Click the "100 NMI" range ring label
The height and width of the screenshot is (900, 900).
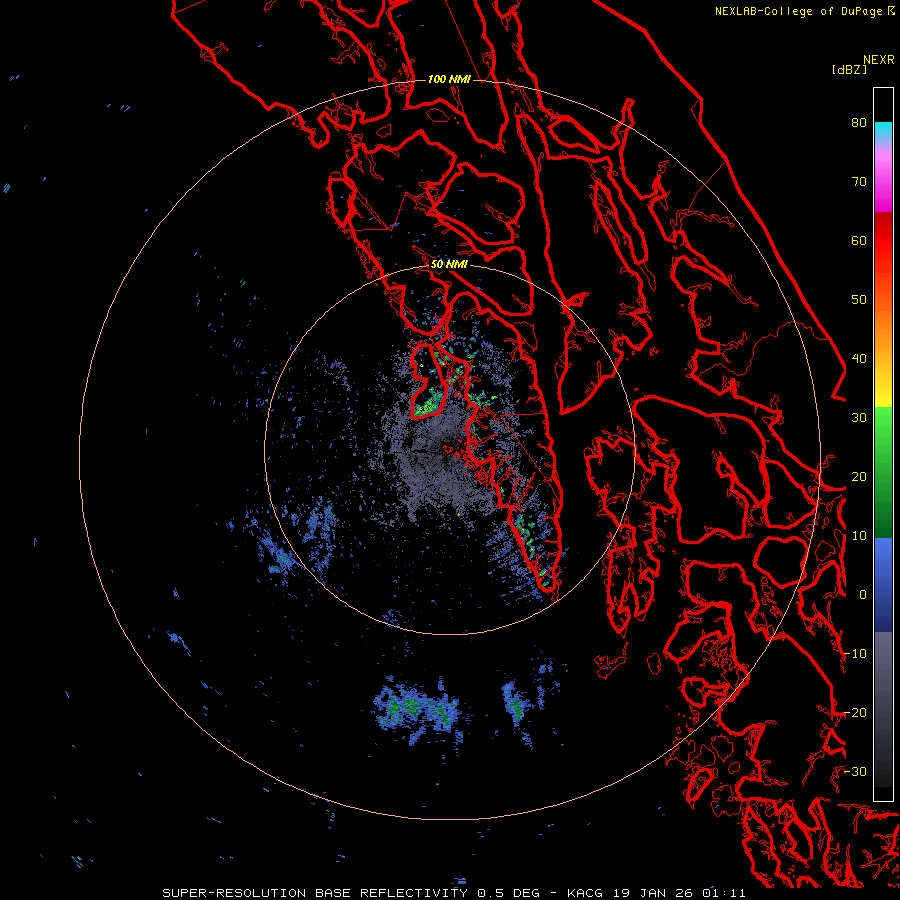pyautogui.click(x=449, y=79)
